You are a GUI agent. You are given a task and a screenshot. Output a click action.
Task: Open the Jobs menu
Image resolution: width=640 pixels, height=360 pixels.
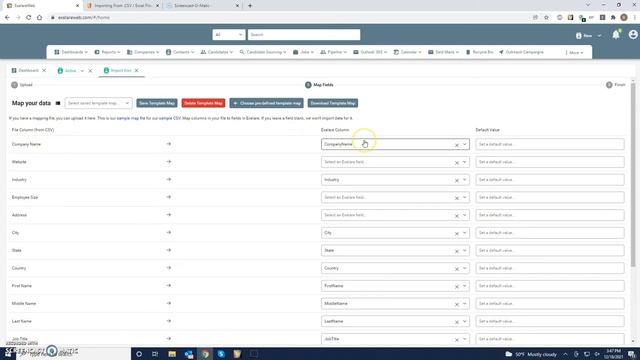coord(303,52)
